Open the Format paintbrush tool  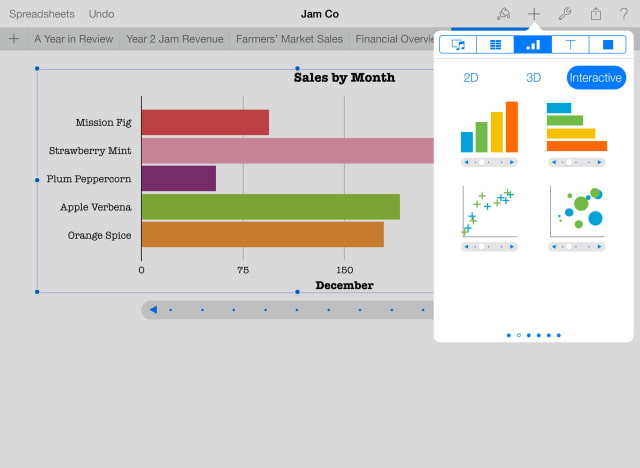[x=503, y=14]
